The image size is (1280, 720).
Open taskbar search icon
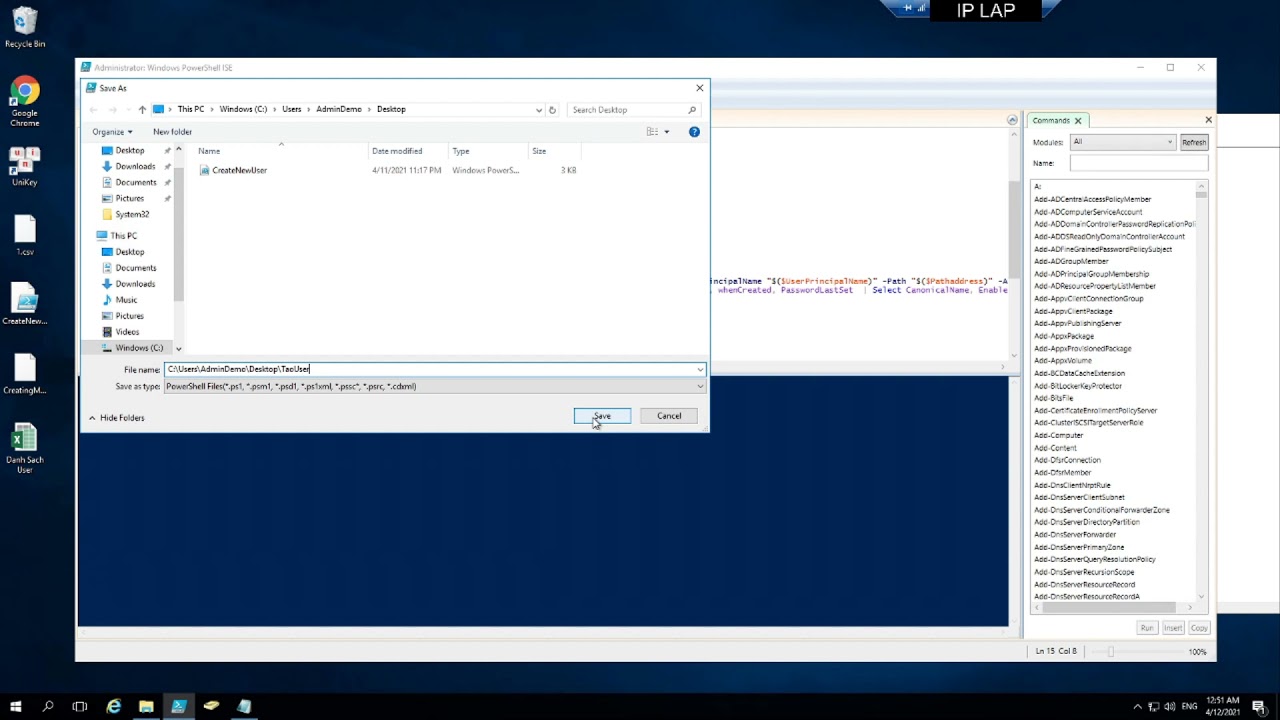[47, 706]
